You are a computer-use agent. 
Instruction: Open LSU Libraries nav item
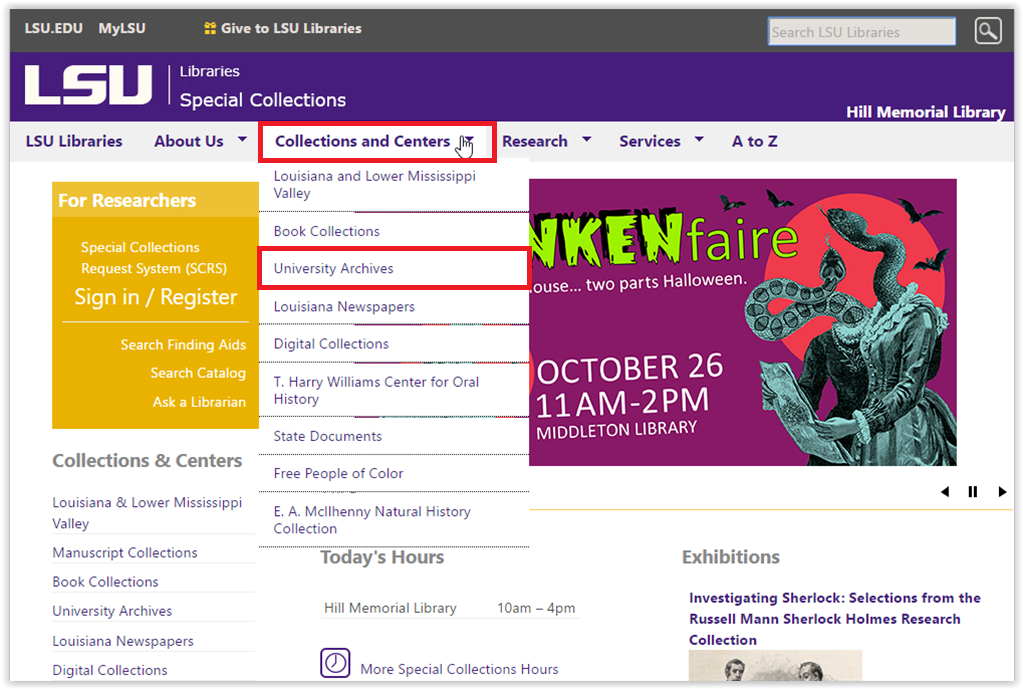(74, 141)
